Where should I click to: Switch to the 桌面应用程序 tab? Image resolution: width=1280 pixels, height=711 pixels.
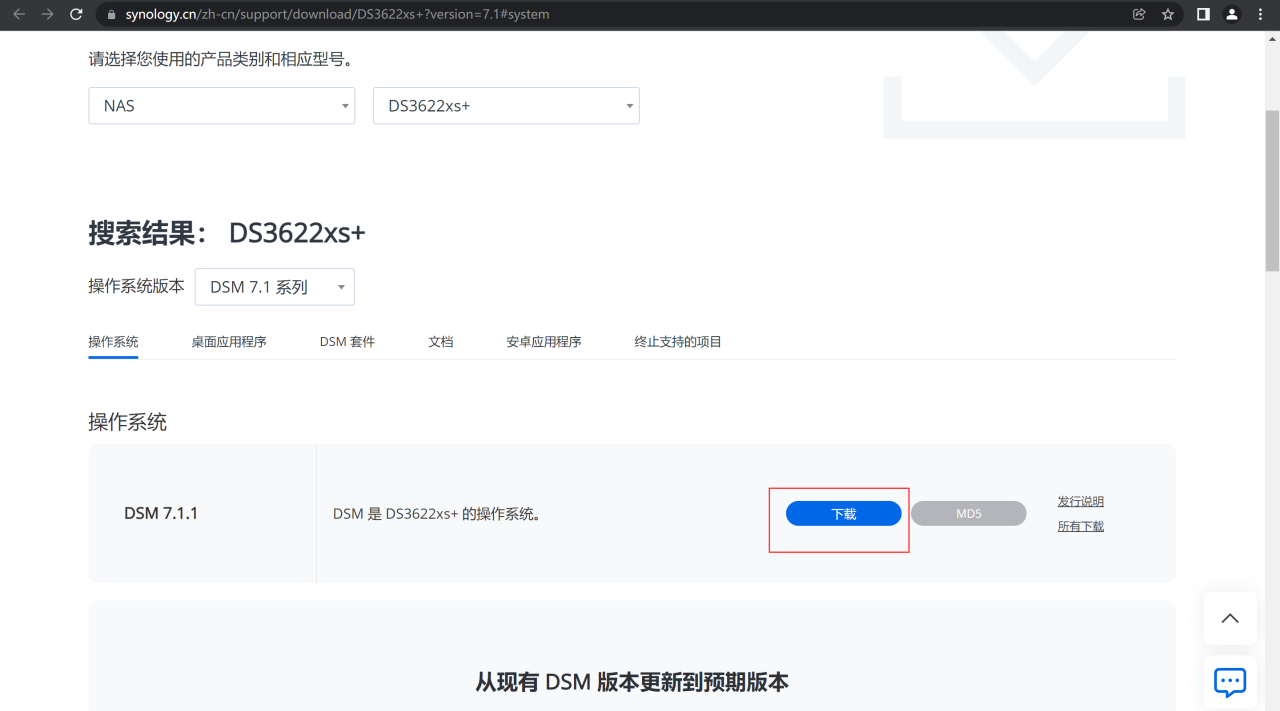coord(229,342)
